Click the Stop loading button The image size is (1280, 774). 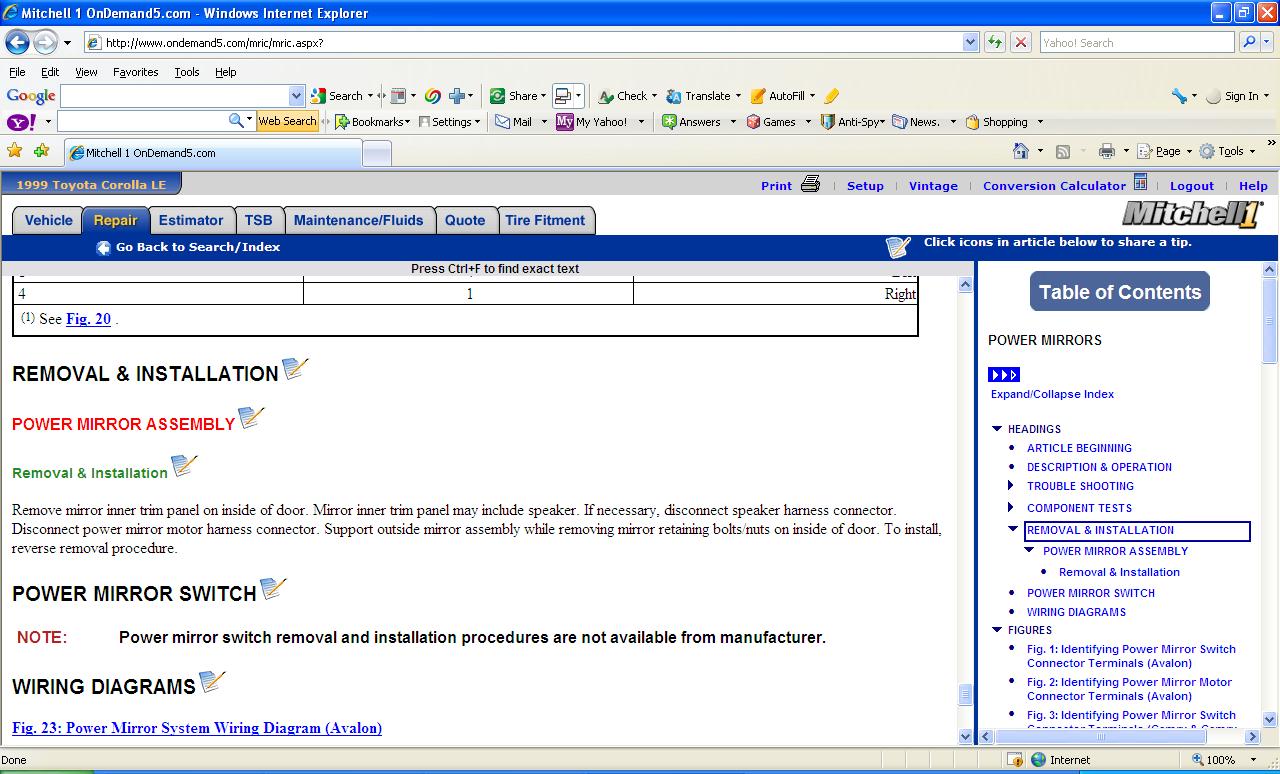(x=1020, y=42)
